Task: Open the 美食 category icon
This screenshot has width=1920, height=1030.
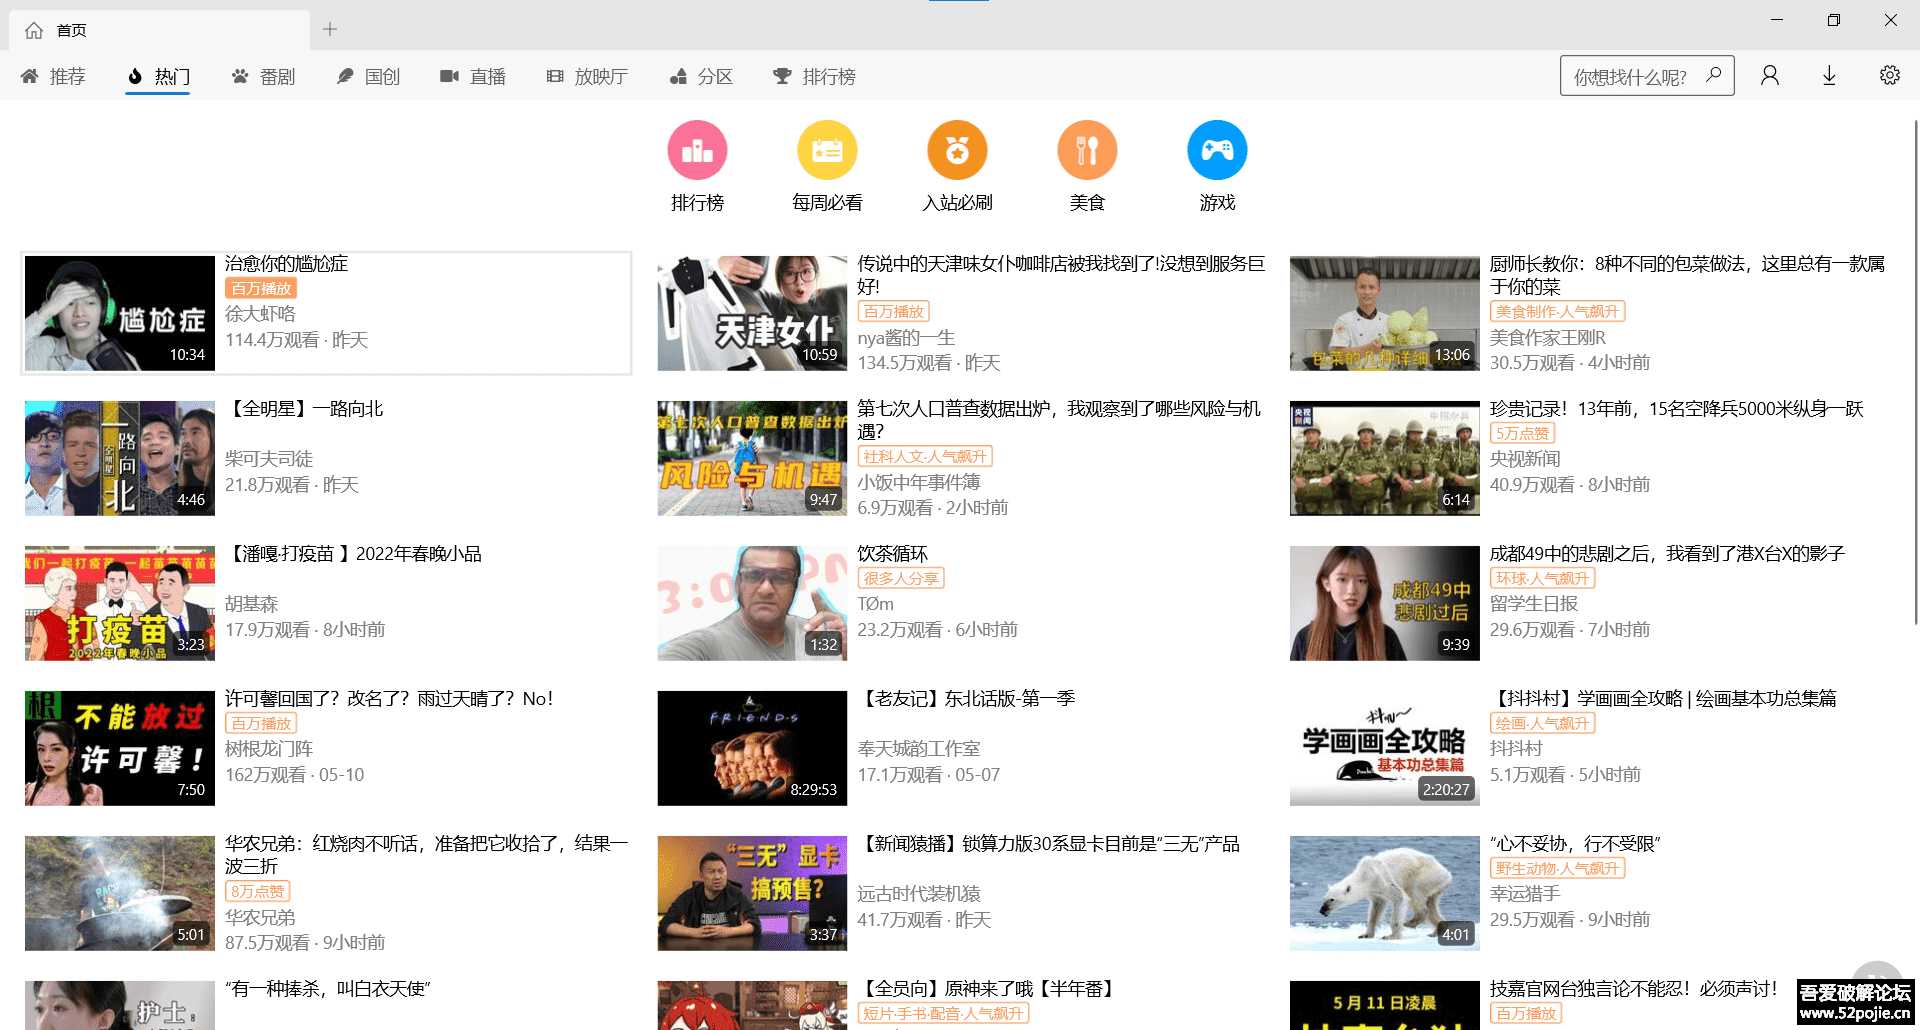Action: (x=1087, y=149)
